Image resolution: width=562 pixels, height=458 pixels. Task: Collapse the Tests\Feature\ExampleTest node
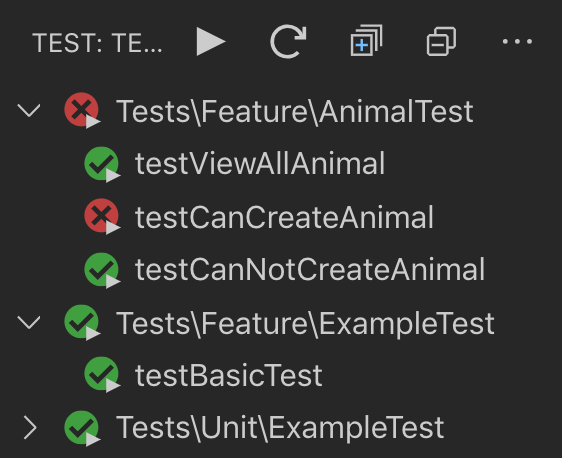tap(29, 322)
